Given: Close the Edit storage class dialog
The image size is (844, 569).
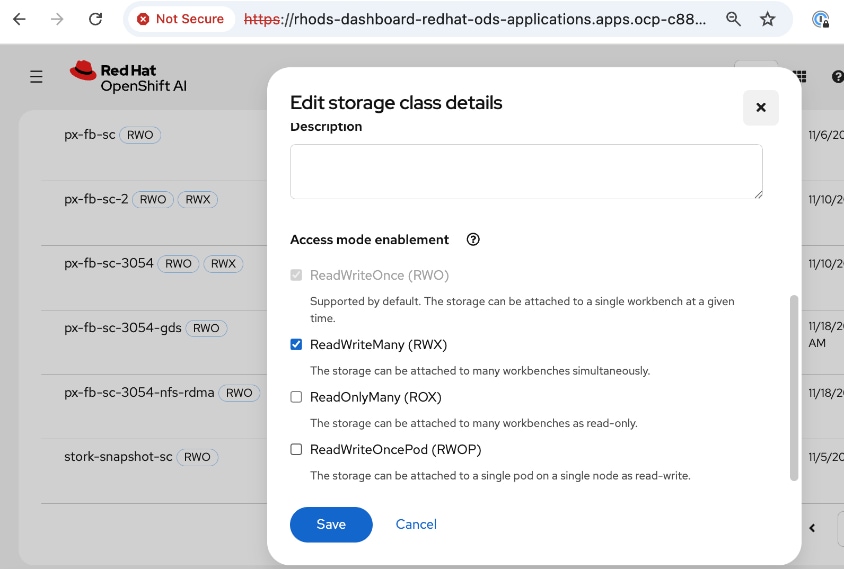Looking at the screenshot, I should pyautogui.click(x=760, y=107).
